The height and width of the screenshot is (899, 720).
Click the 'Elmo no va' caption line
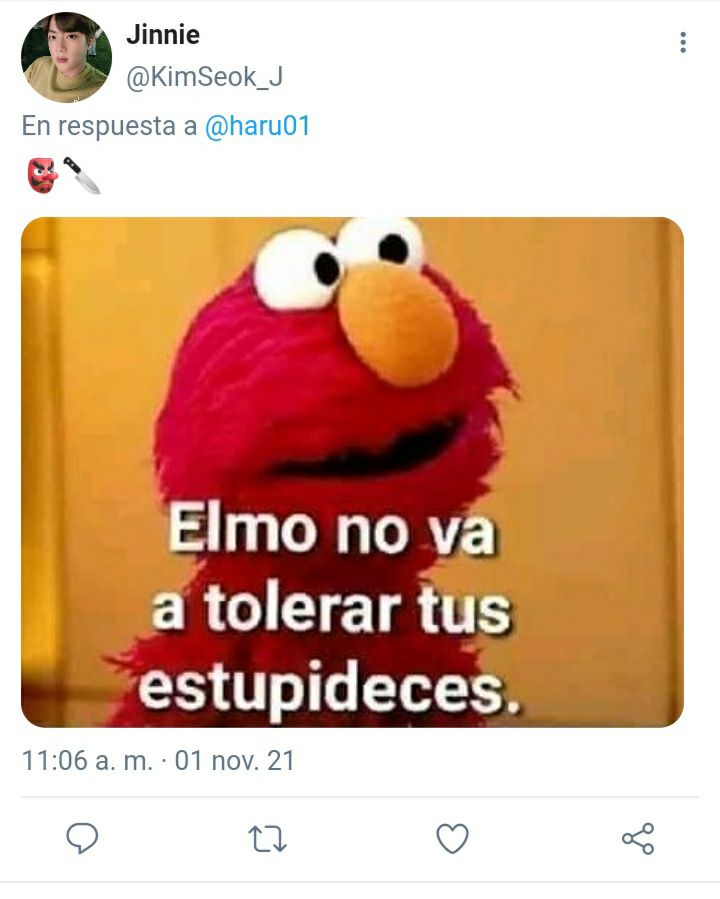pyautogui.click(x=332, y=530)
